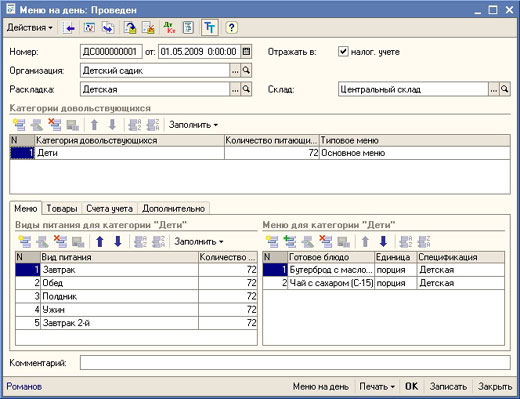Click the Дт/Кт postings result icon
The width and height of the screenshot is (520, 399).
tap(169, 28)
